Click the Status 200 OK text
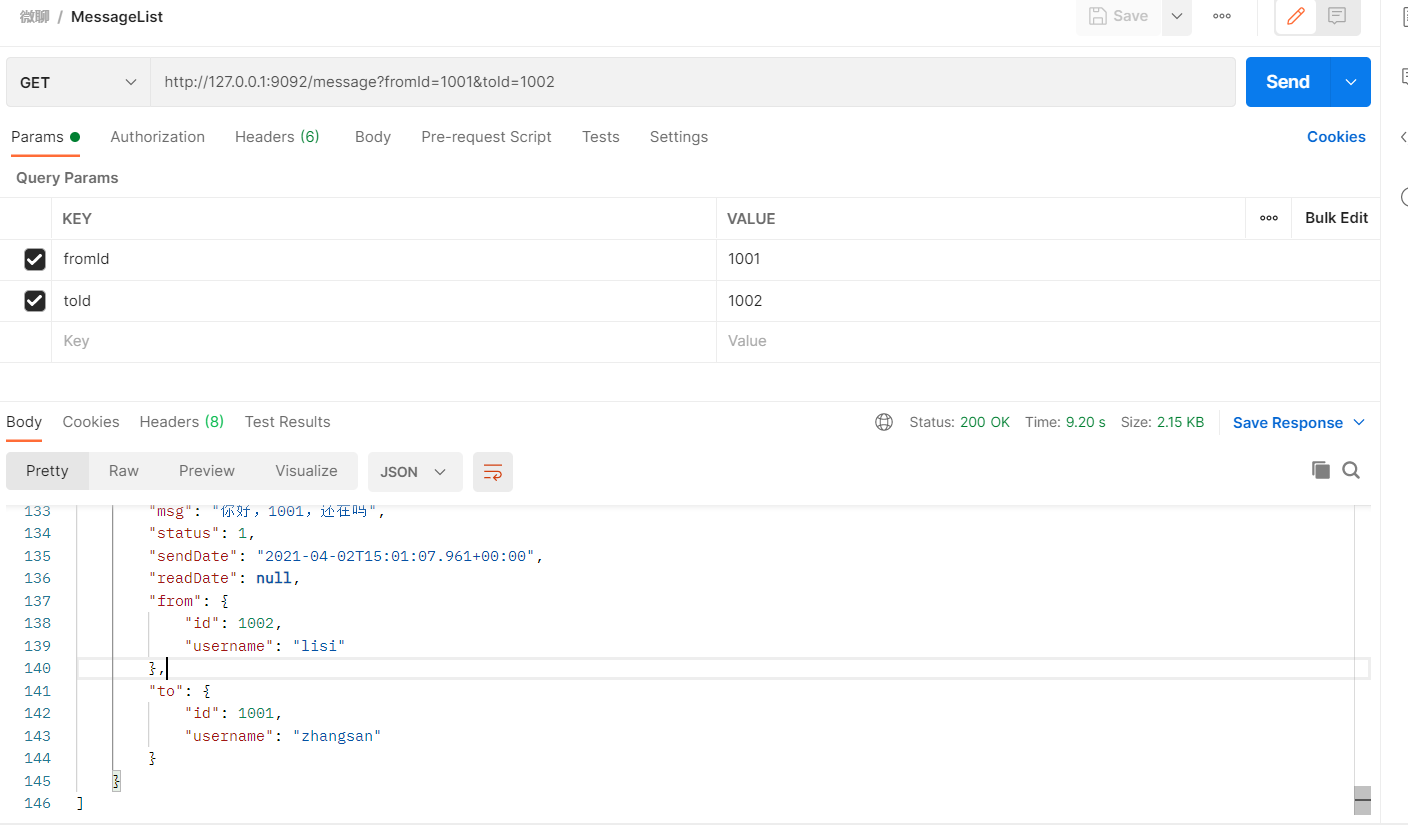 (959, 422)
